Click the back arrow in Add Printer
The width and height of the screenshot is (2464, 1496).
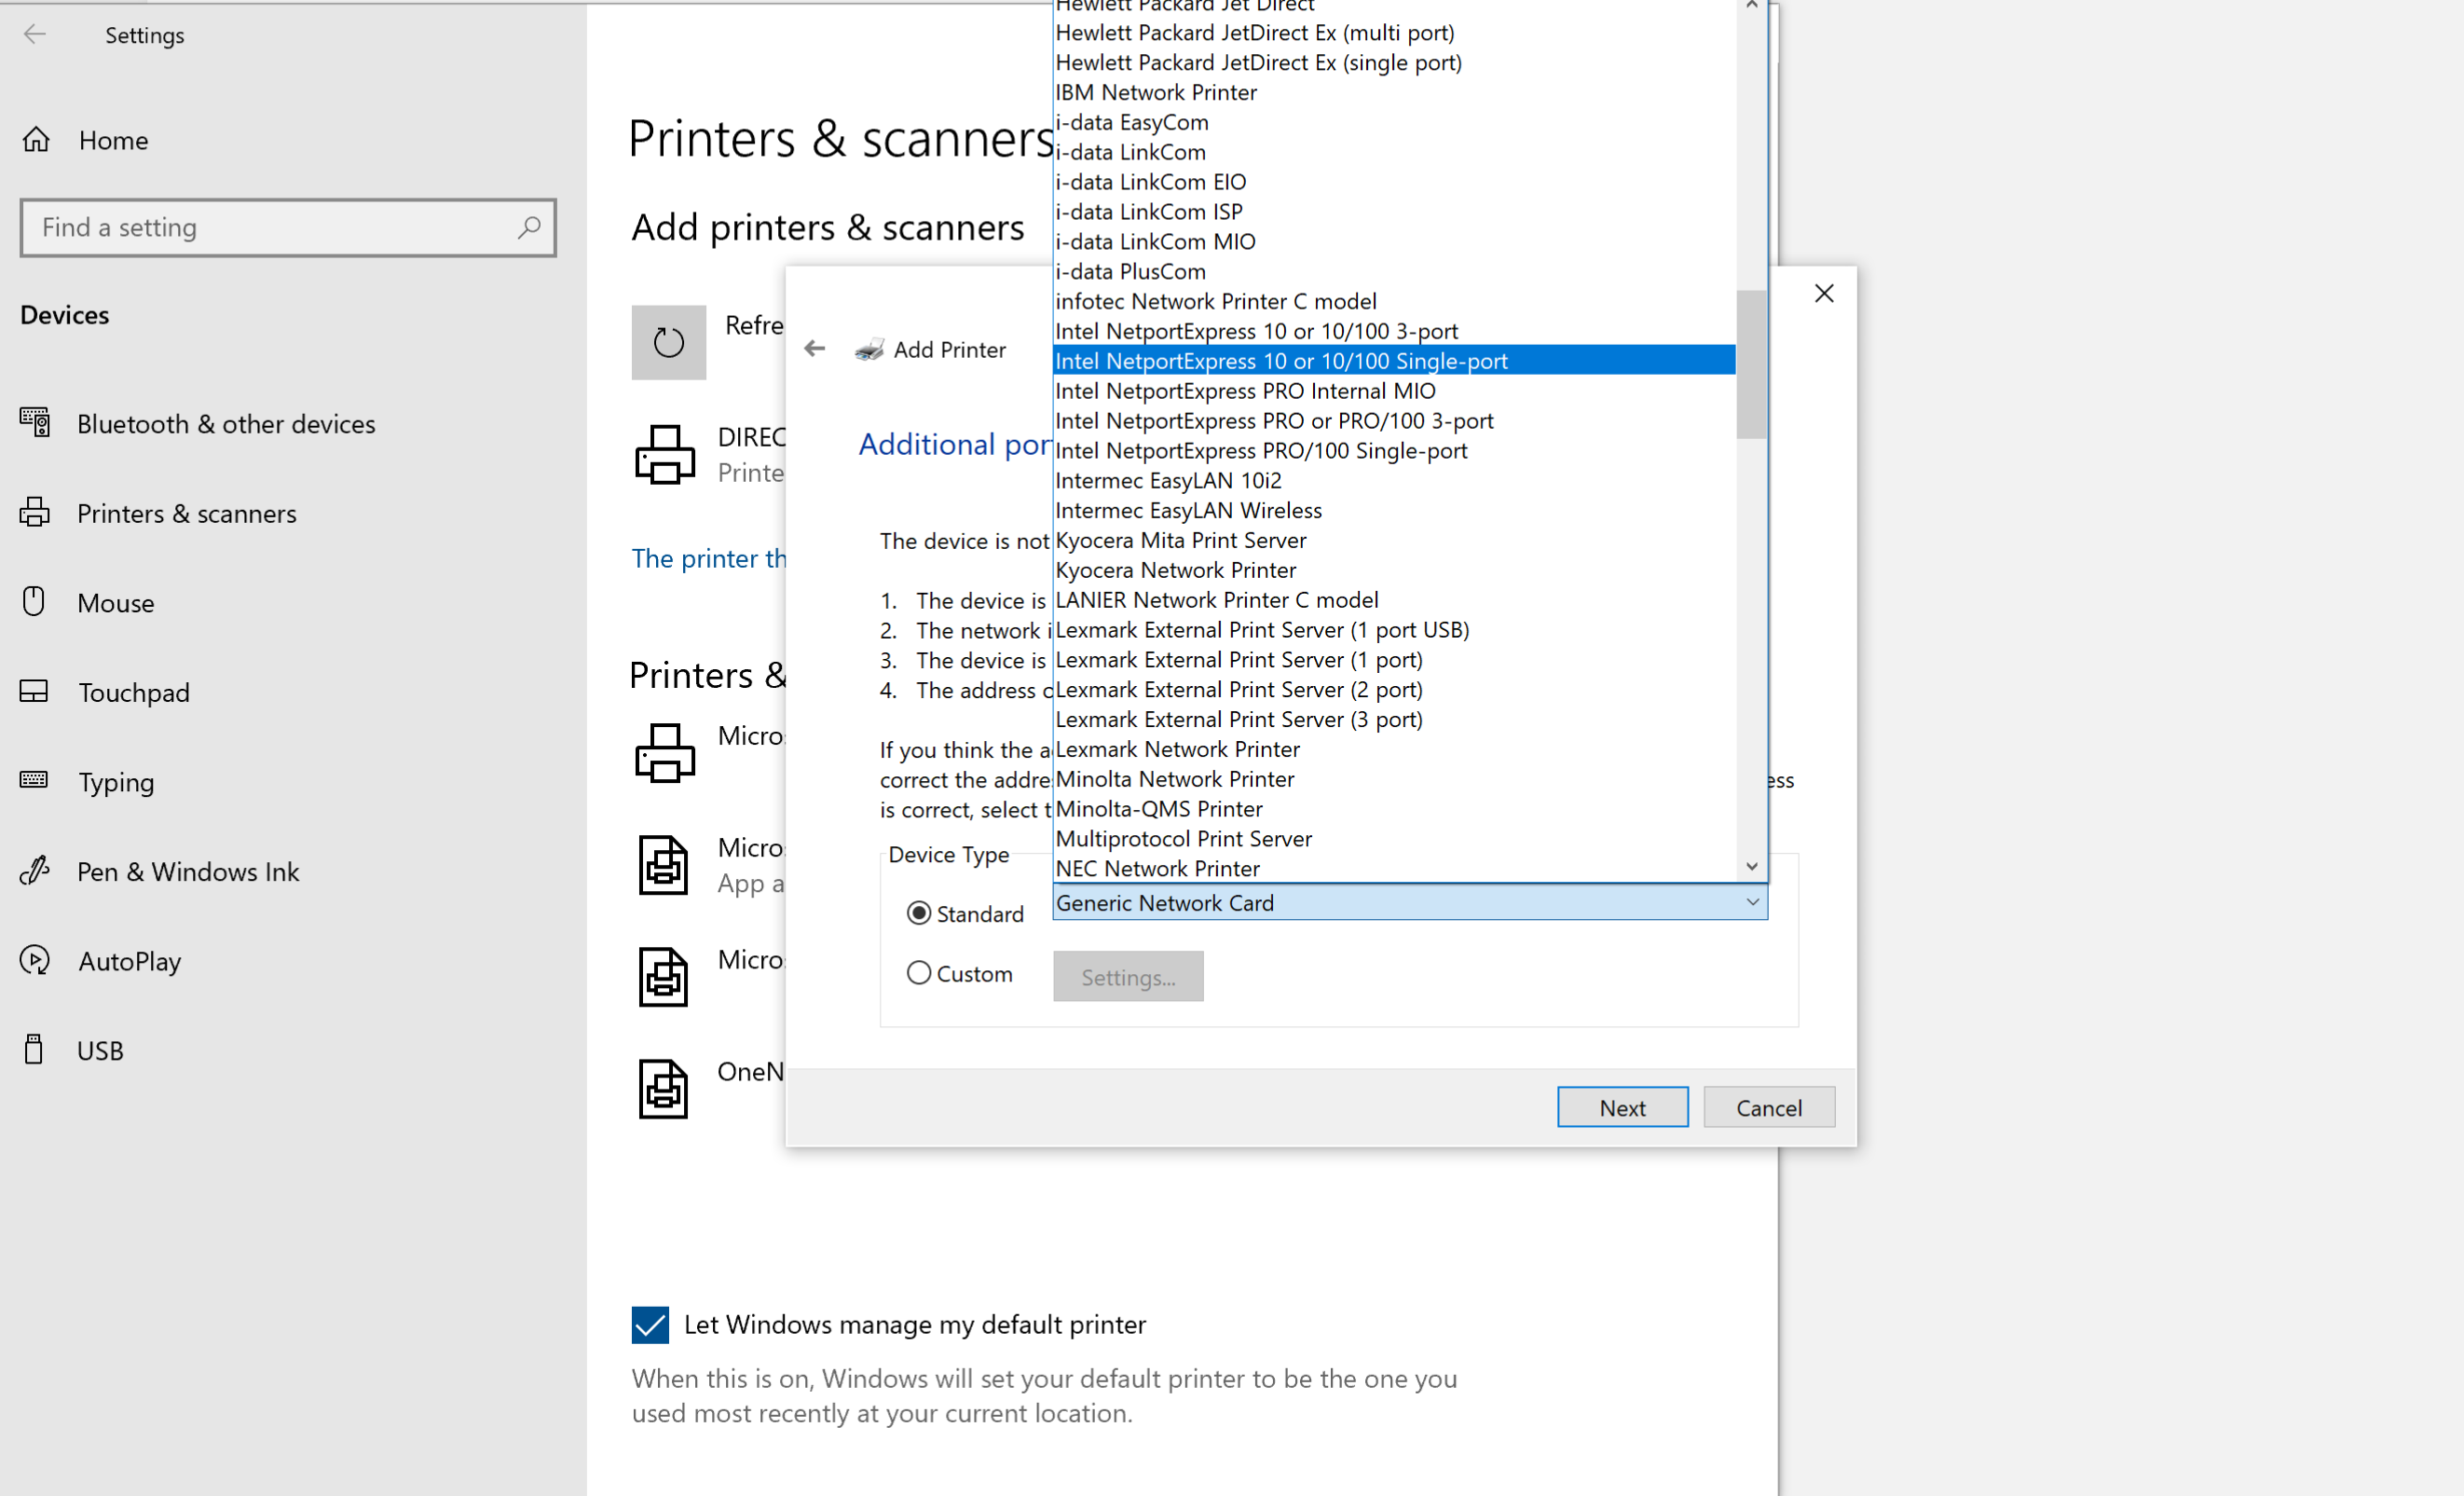814,347
